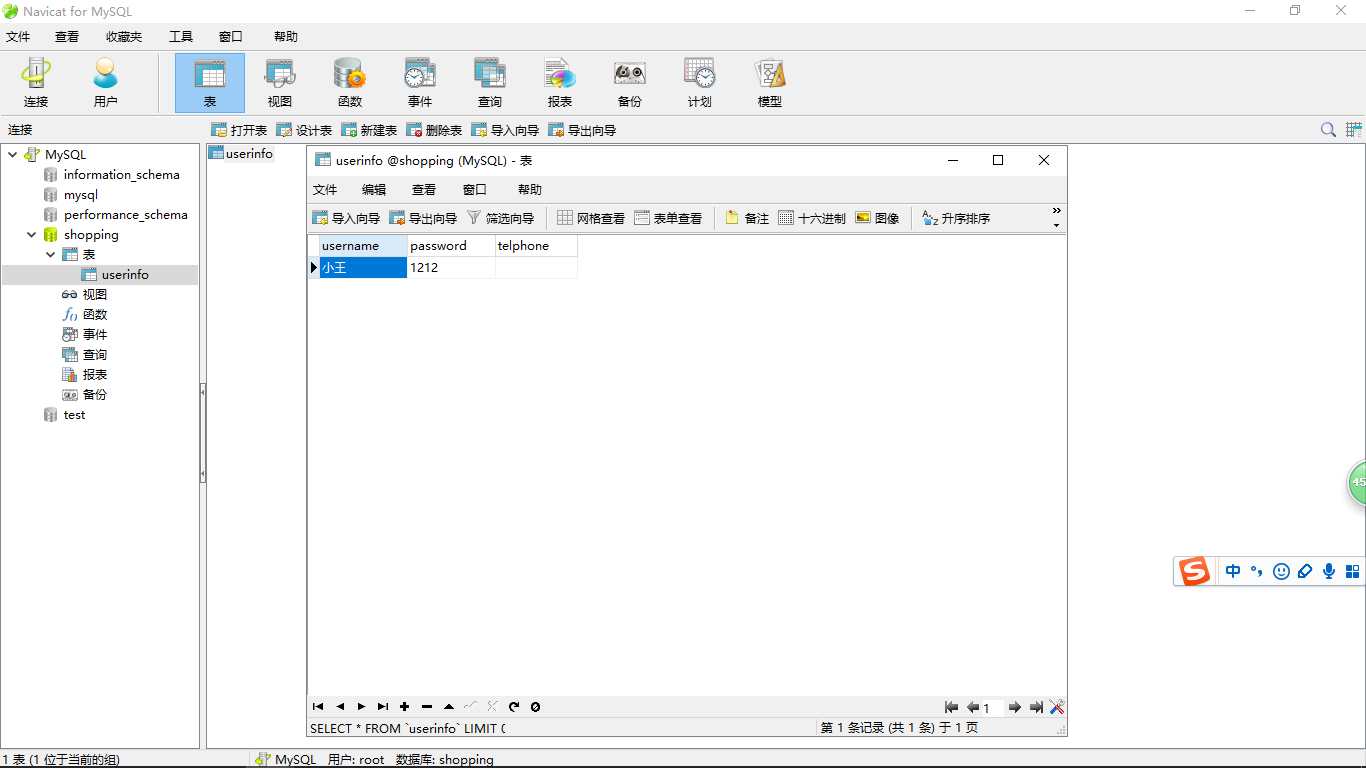Open the 收藏夹 menu in the main menu bar
The image size is (1366, 768).
[x=124, y=37]
